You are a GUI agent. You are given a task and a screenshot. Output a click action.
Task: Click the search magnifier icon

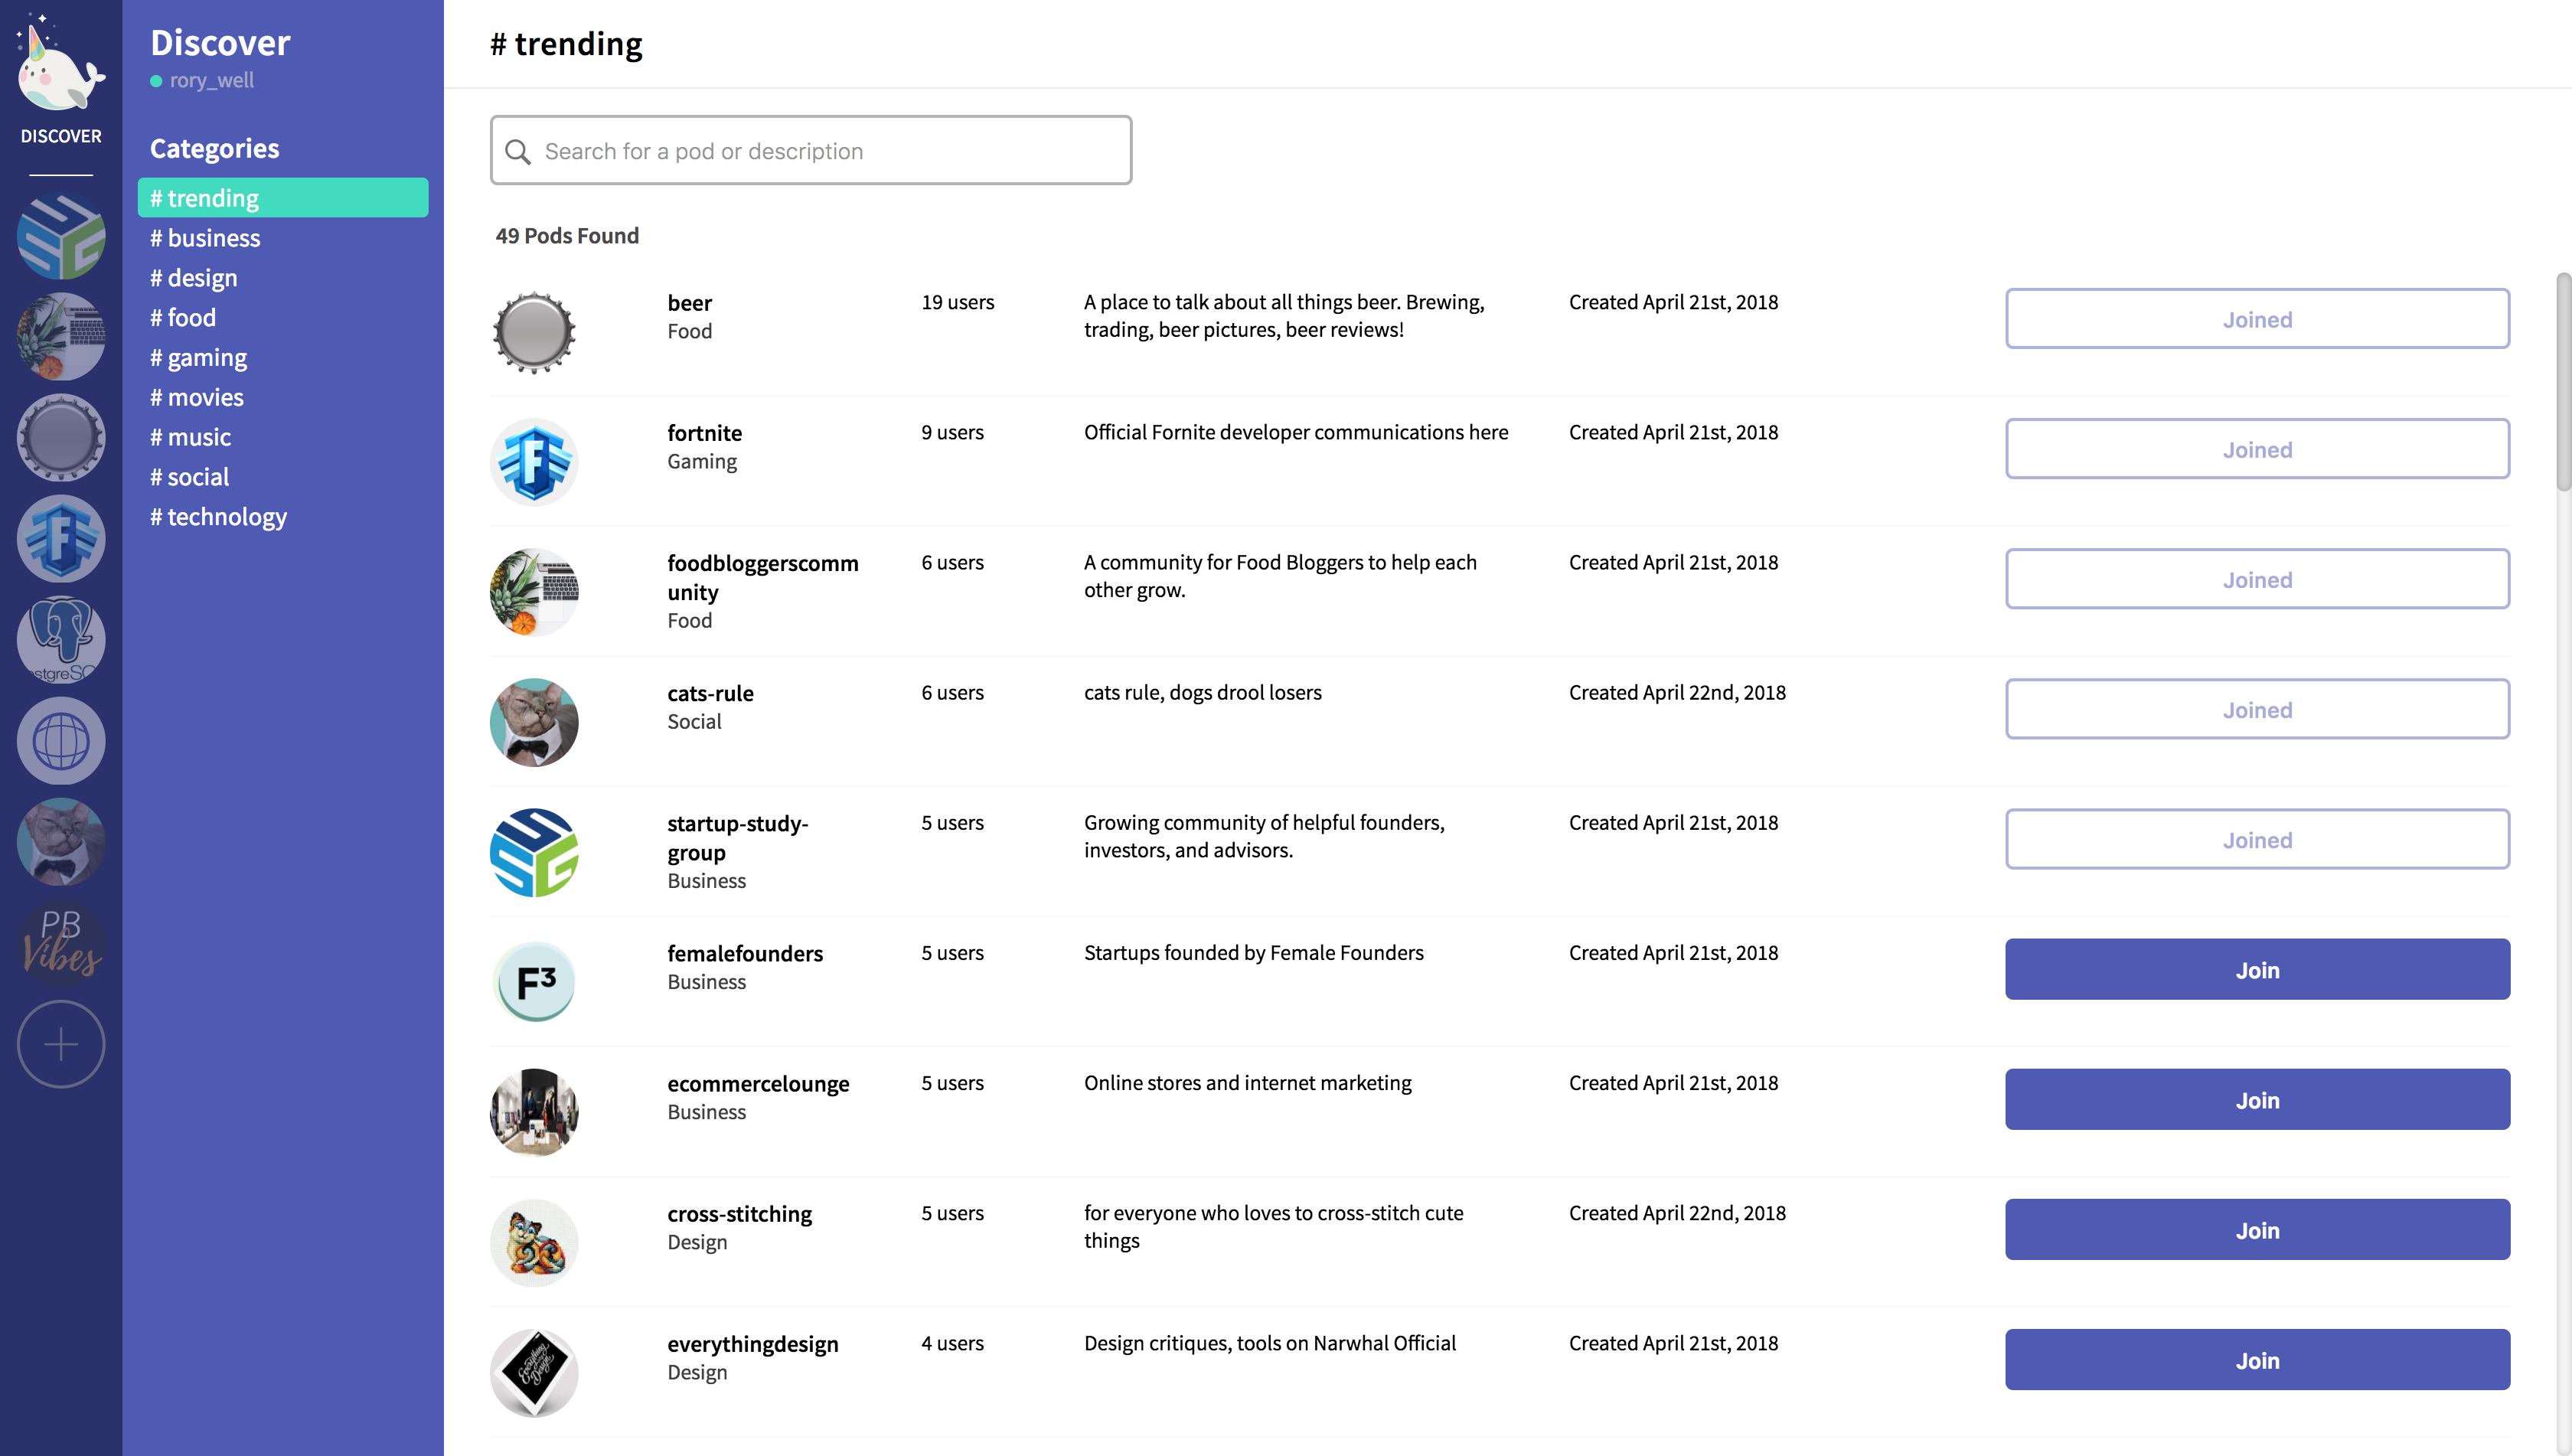517,151
